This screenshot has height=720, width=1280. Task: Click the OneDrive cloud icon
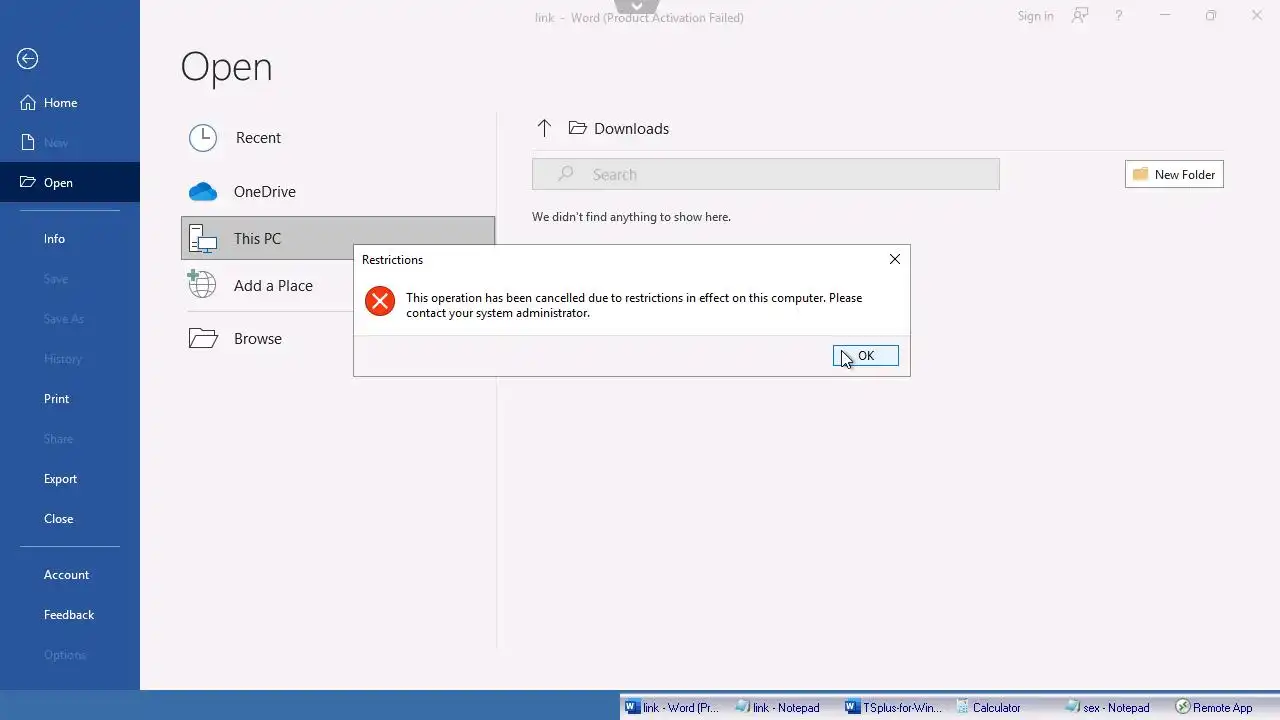point(203,191)
